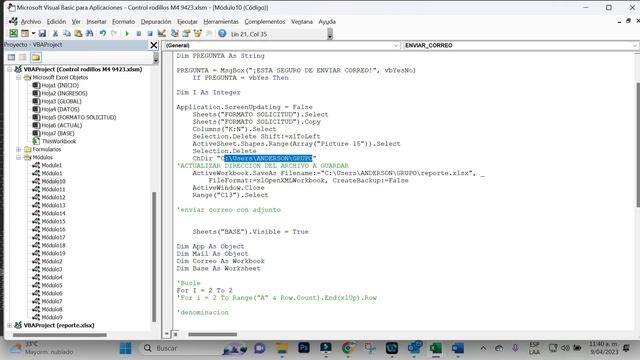This screenshot has height=360, width=640.
Task: Open the Ventana menu
Action: (x=302, y=22)
